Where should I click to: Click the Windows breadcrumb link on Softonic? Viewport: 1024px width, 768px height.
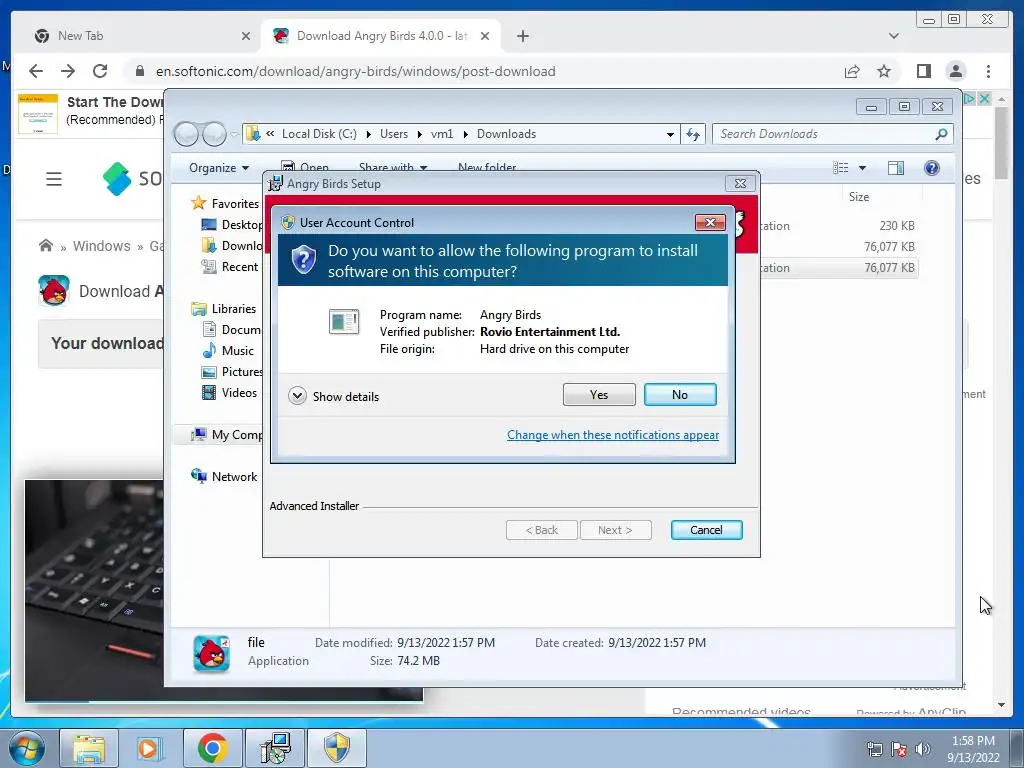coord(101,246)
